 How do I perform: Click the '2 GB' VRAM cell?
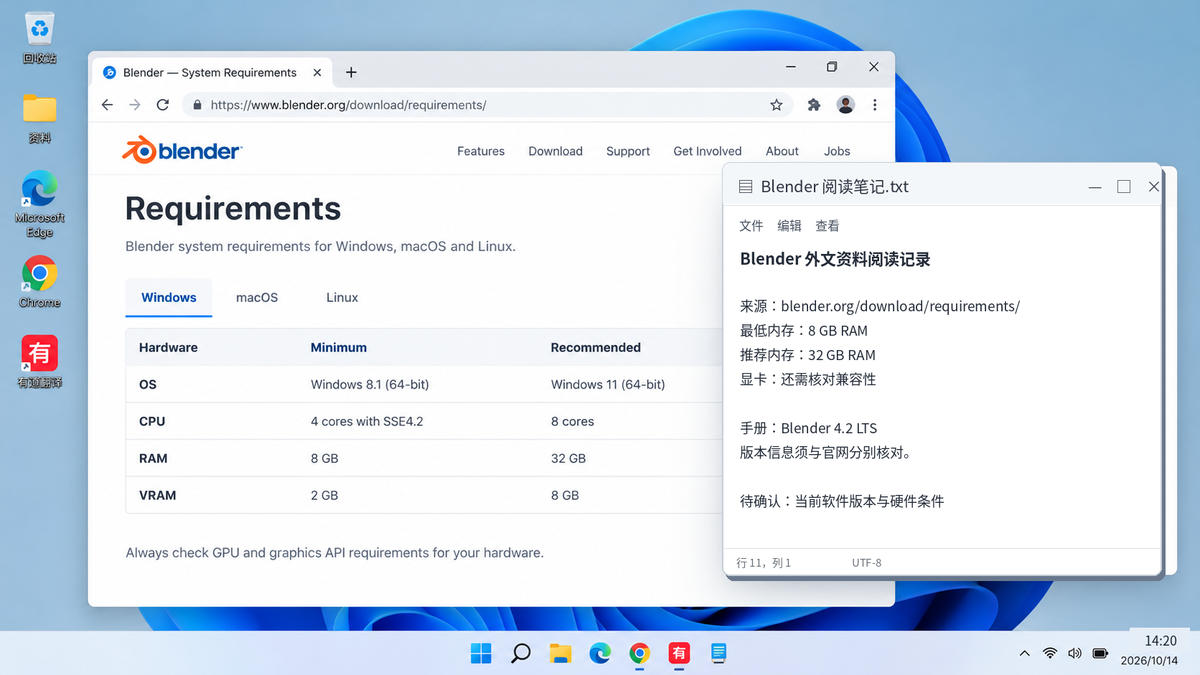click(x=324, y=495)
